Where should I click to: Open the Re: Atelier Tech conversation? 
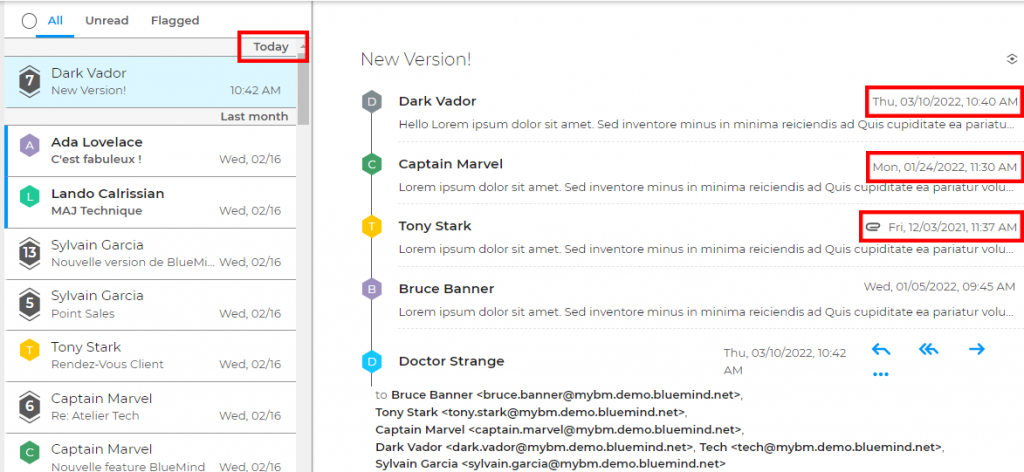click(x=150, y=406)
